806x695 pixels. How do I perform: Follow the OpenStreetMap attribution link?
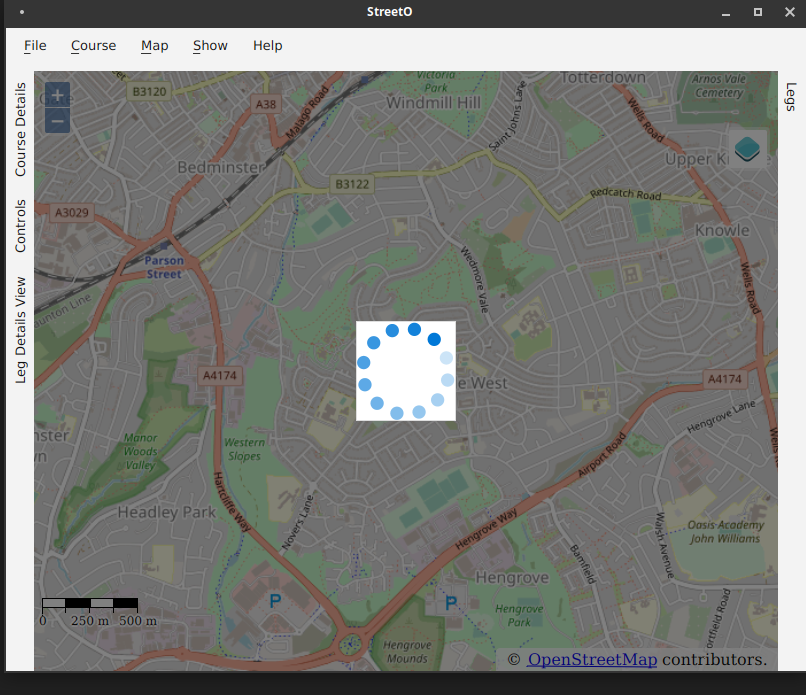coord(592,659)
